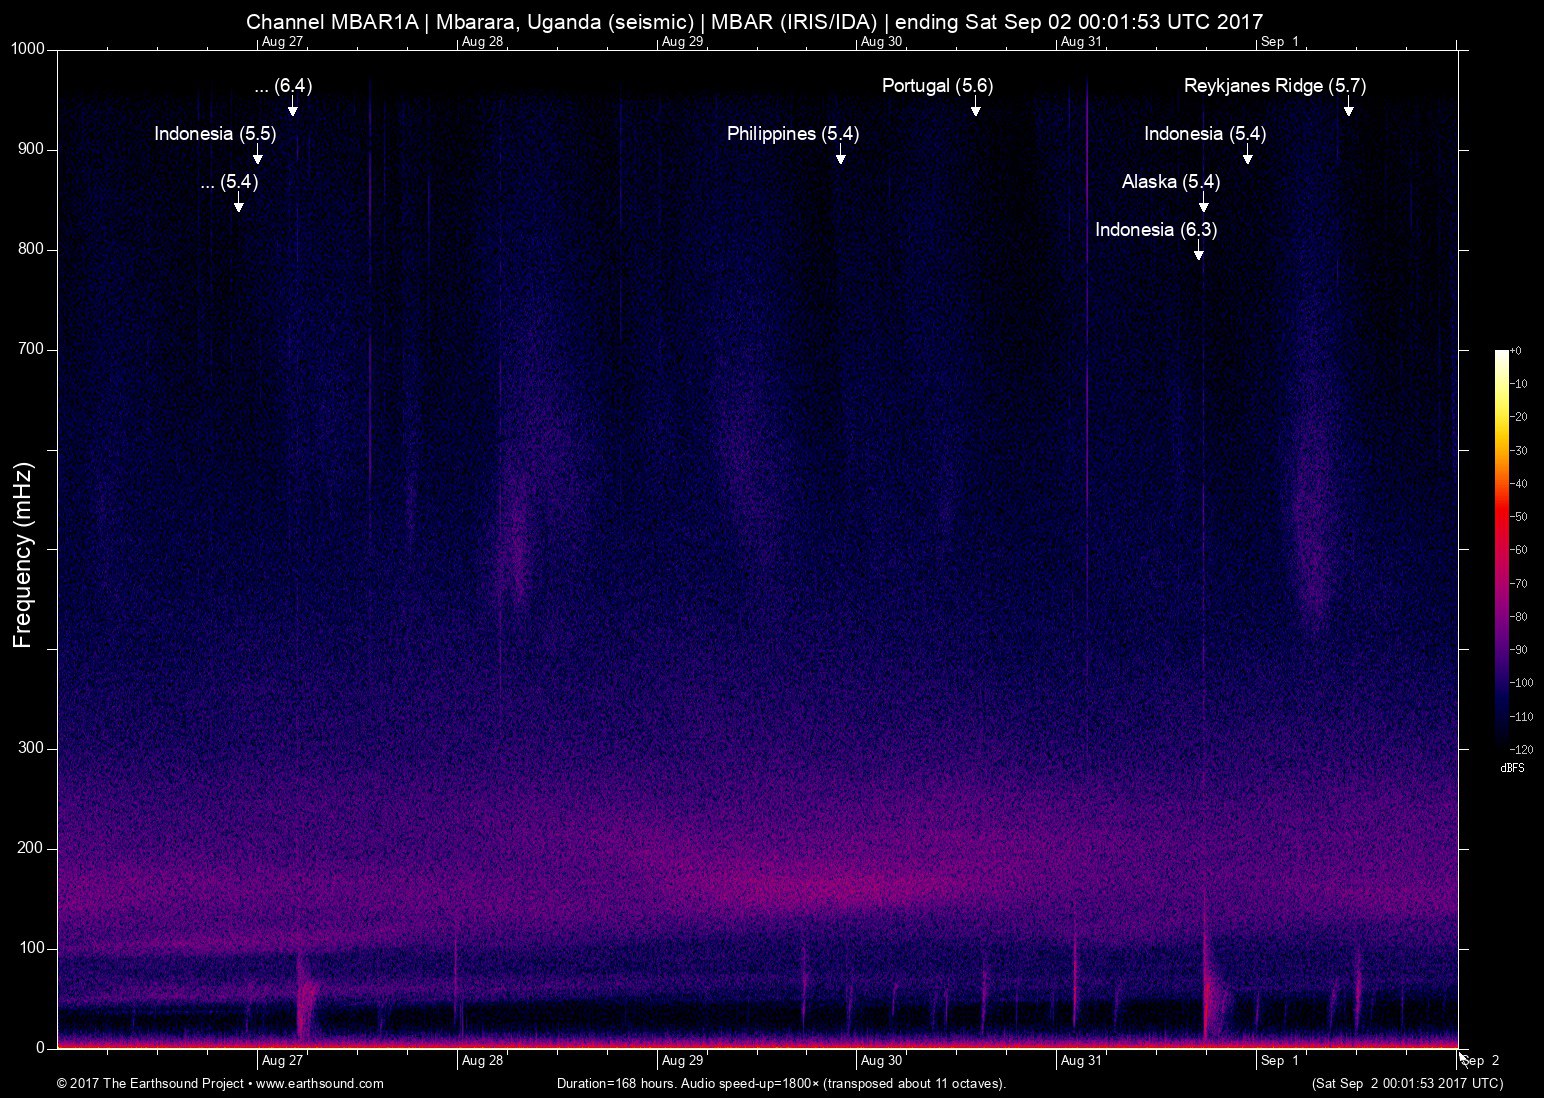1544x1098 pixels.
Task: Click the Frequency (mHz) axis label
Action: pos(23,555)
